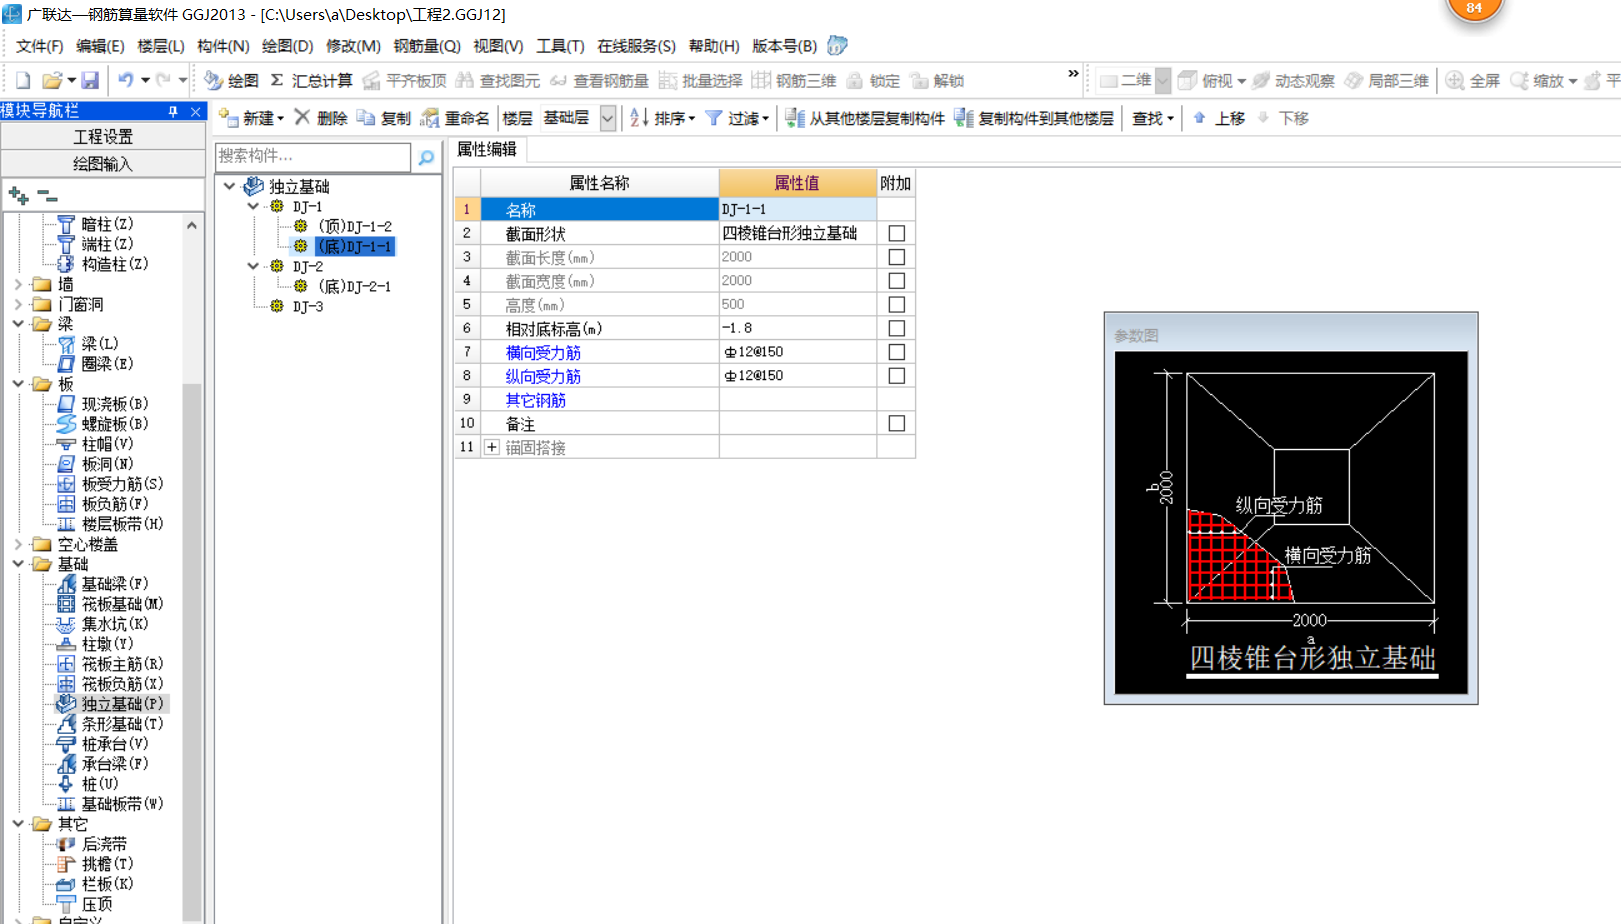Click the 上移 move up icon
The width and height of the screenshot is (1621, 924).
(x=1200, y=118)
